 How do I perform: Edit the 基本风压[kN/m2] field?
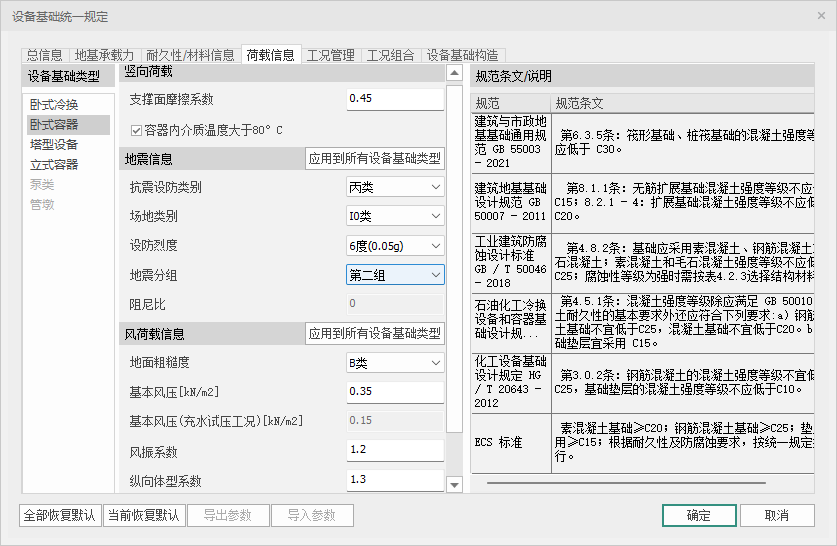(395, 392)
